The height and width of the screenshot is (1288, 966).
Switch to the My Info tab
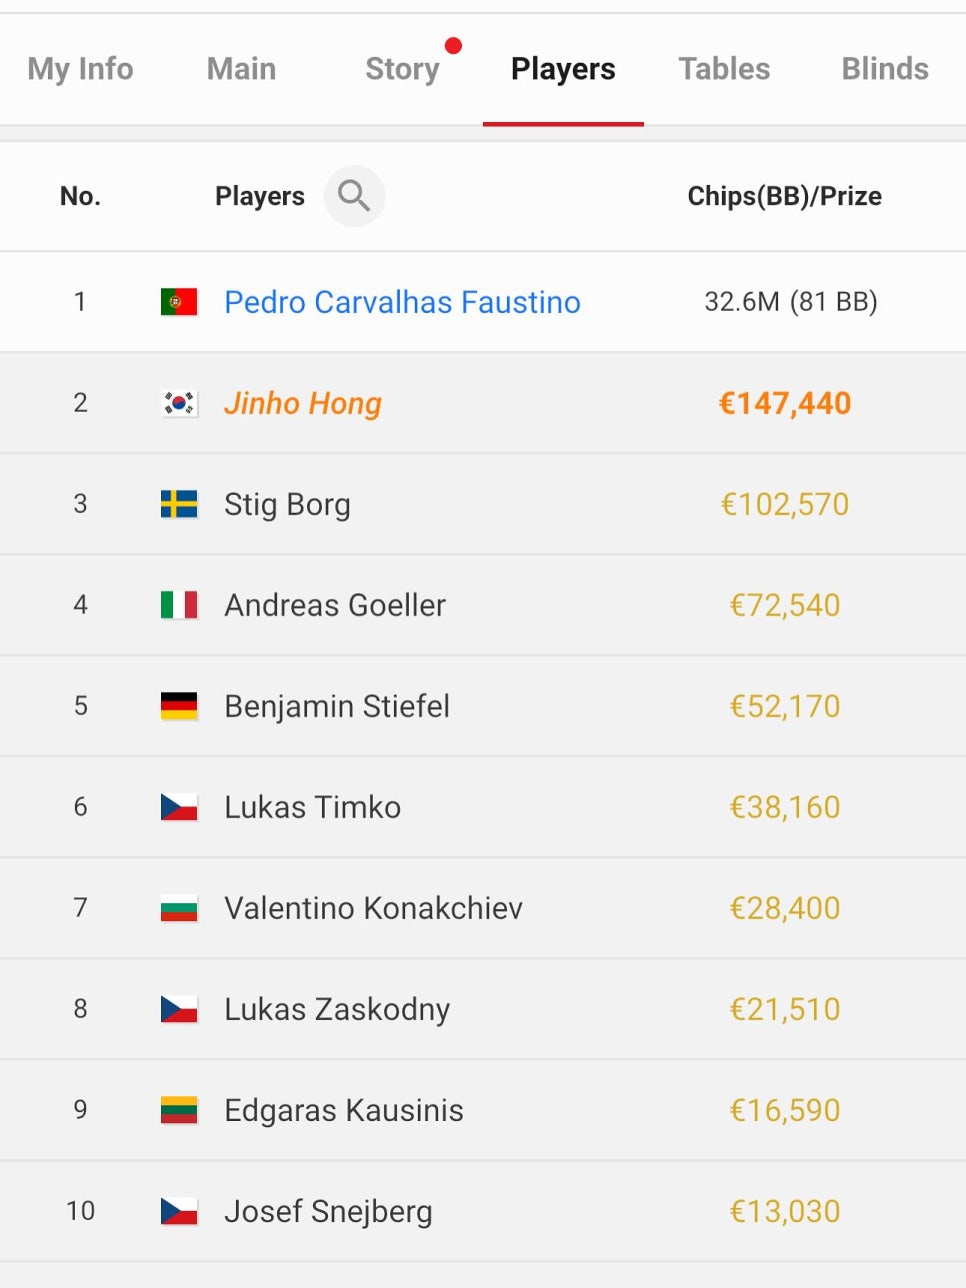click(80, 69)
